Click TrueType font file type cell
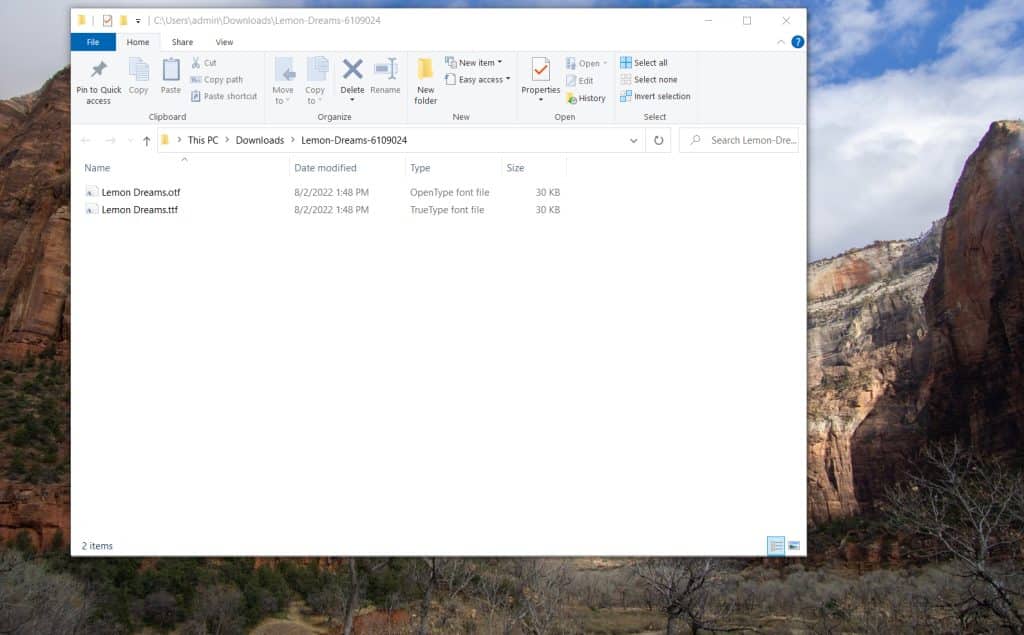 coord(447,210)
